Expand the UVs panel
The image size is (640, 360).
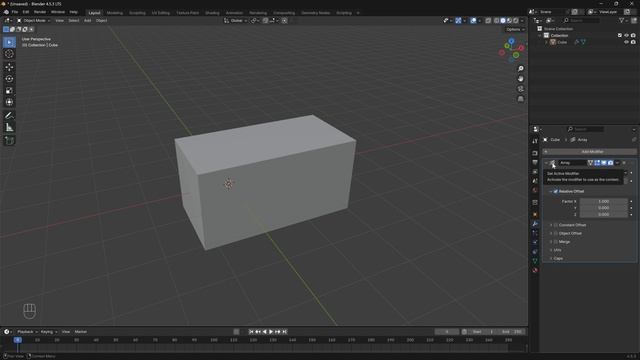551,250
